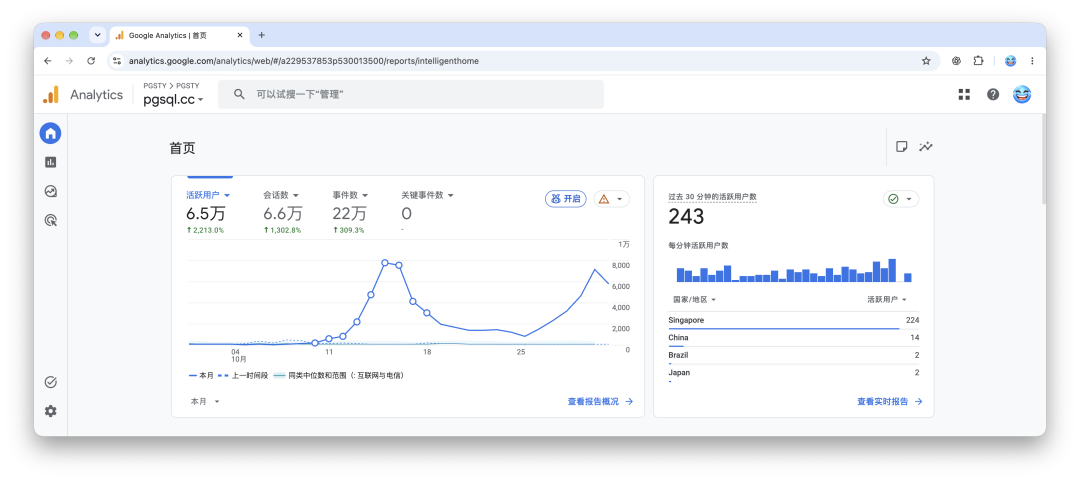Viewport: 1080px width, 481px height.
Task: Open the Help question mark icon
Action: (993, 94)
